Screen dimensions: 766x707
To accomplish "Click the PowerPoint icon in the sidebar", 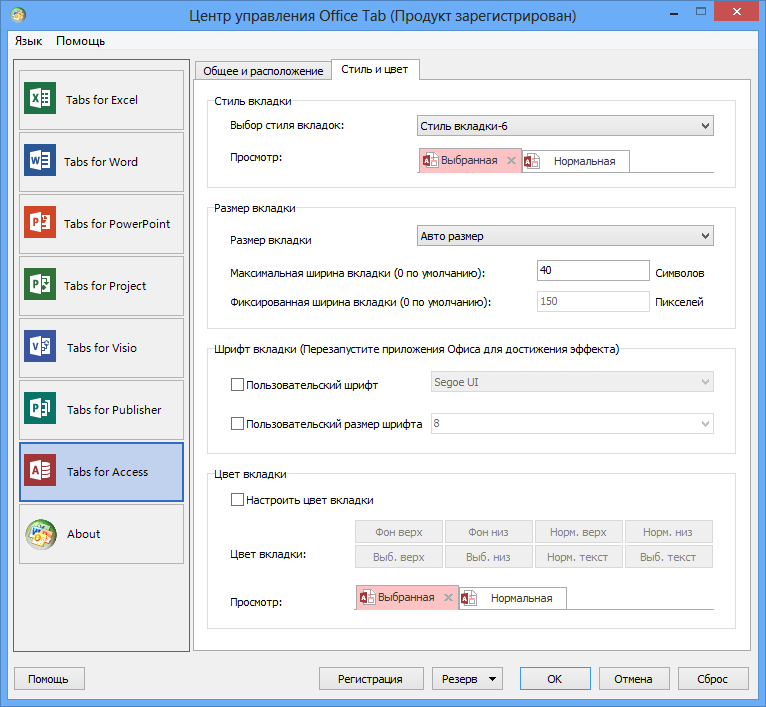I will coord(40,222).
